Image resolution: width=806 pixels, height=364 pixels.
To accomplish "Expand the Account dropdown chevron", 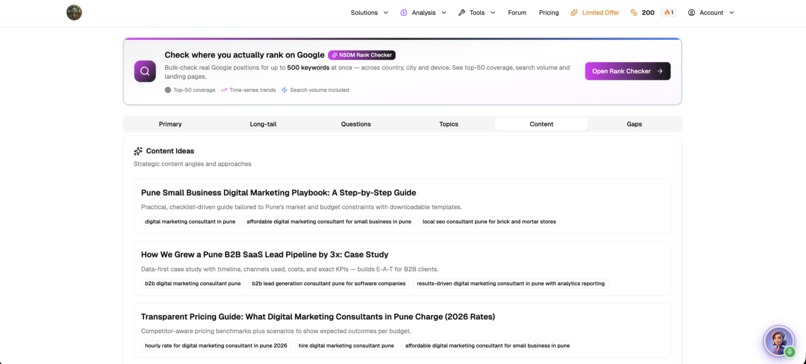I will [x=731, y=13].
